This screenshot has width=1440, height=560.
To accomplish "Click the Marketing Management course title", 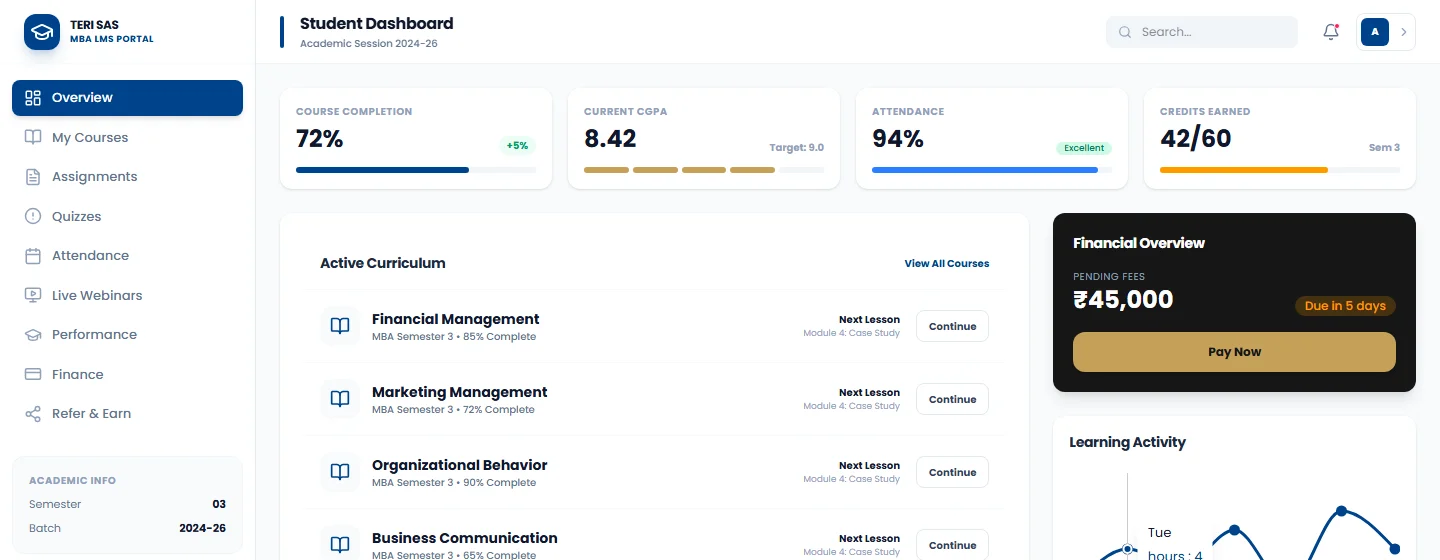I will 459,392.
